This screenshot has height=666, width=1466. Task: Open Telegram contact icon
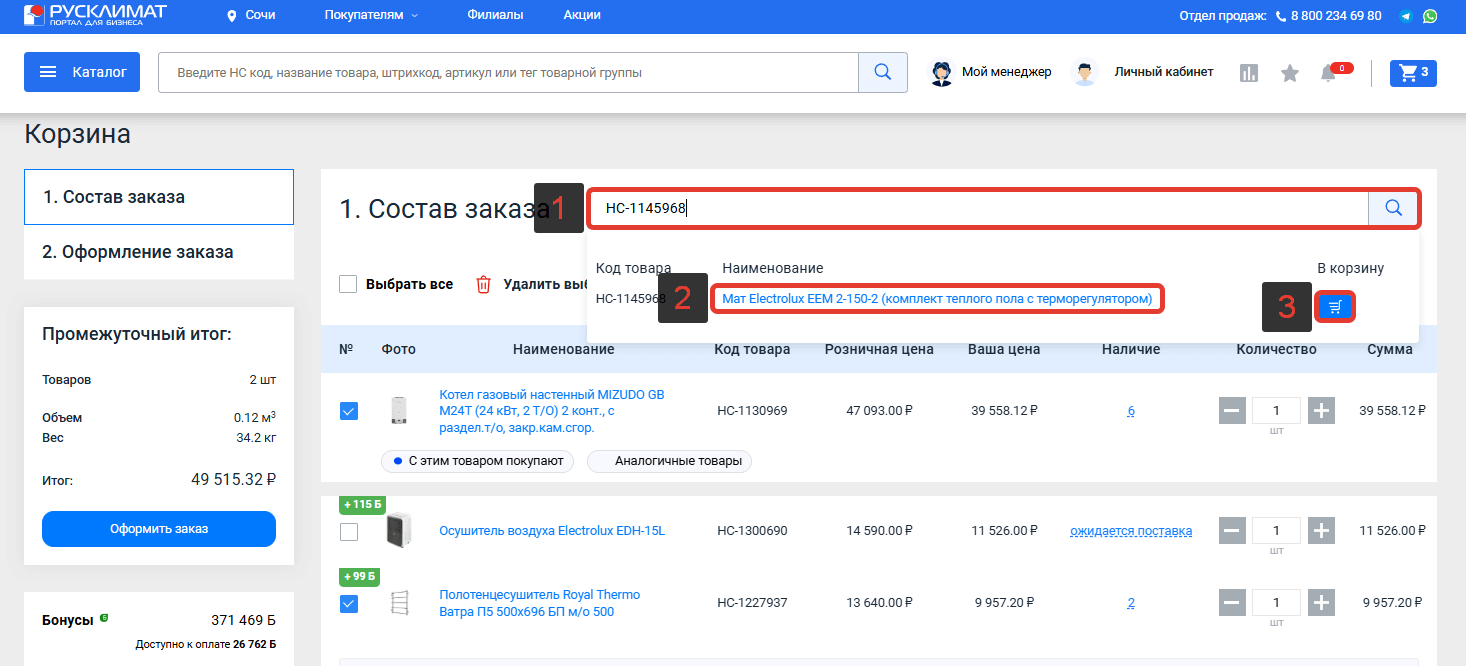pyautogui.click(x=1406, y=16)
